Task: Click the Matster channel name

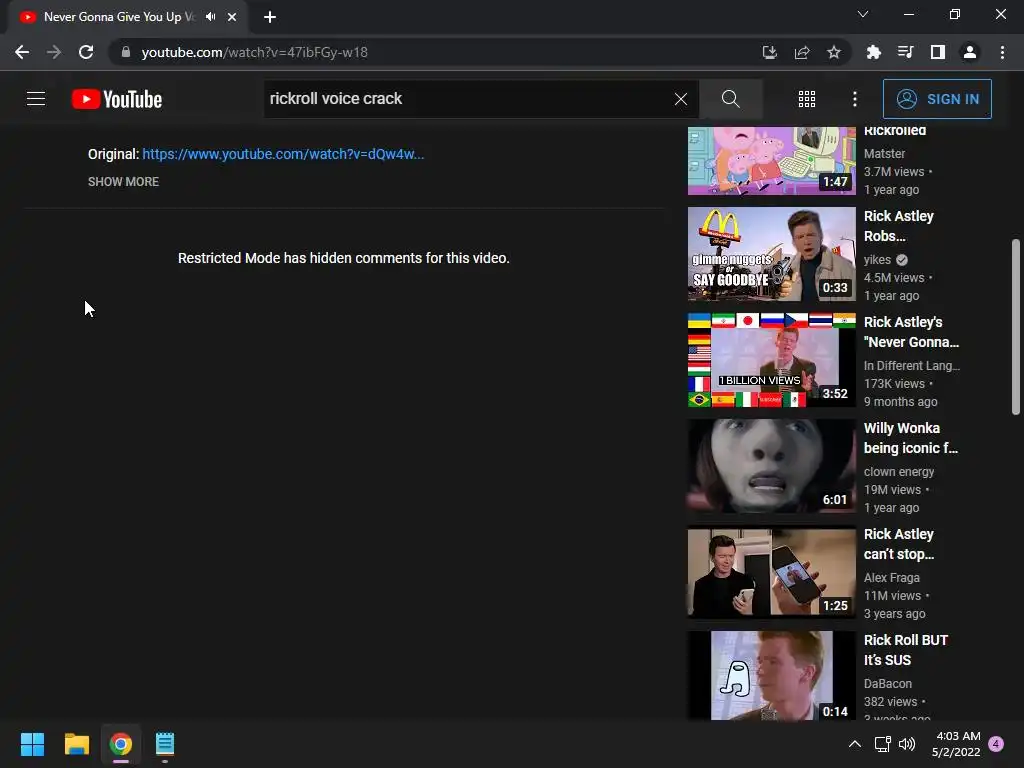Action: coord(884,153)
